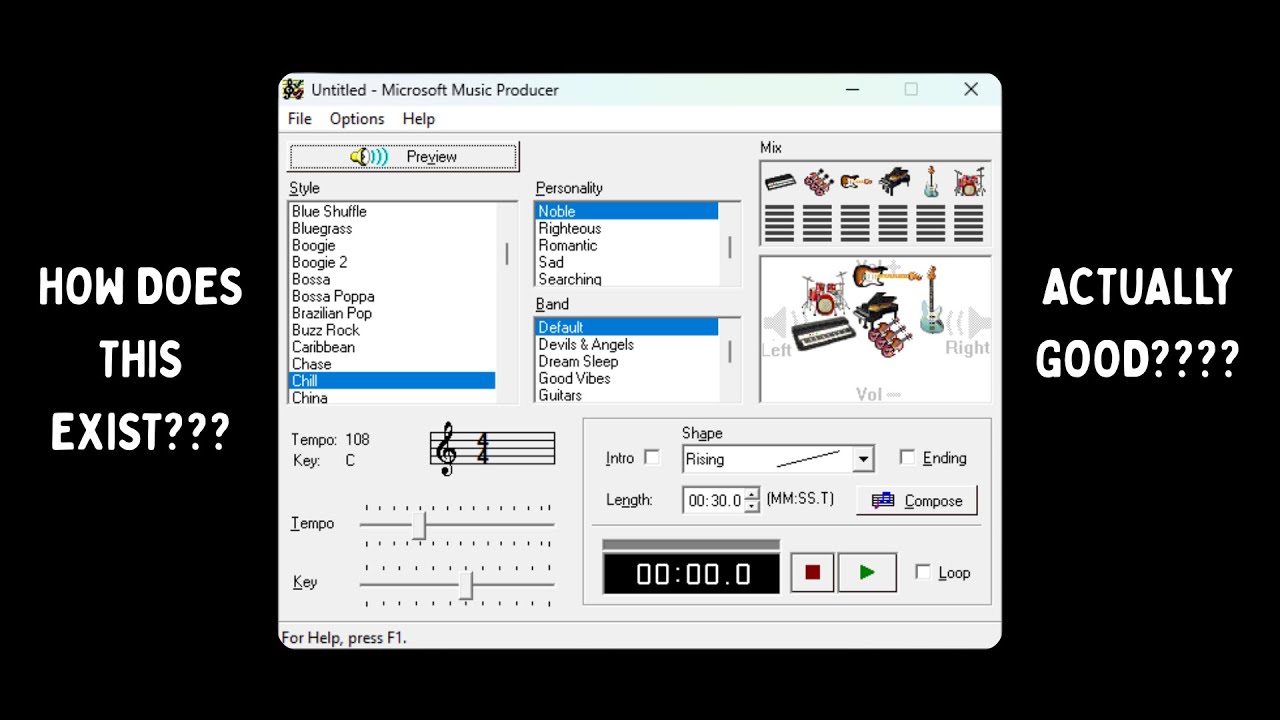Choose Bossa Poppa in the Style list
The image size is (1280, 720).
[392, 296]
